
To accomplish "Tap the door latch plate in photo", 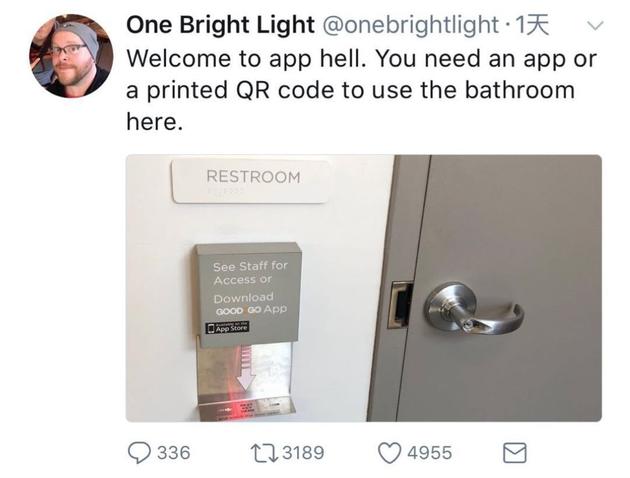I will 400,304.
